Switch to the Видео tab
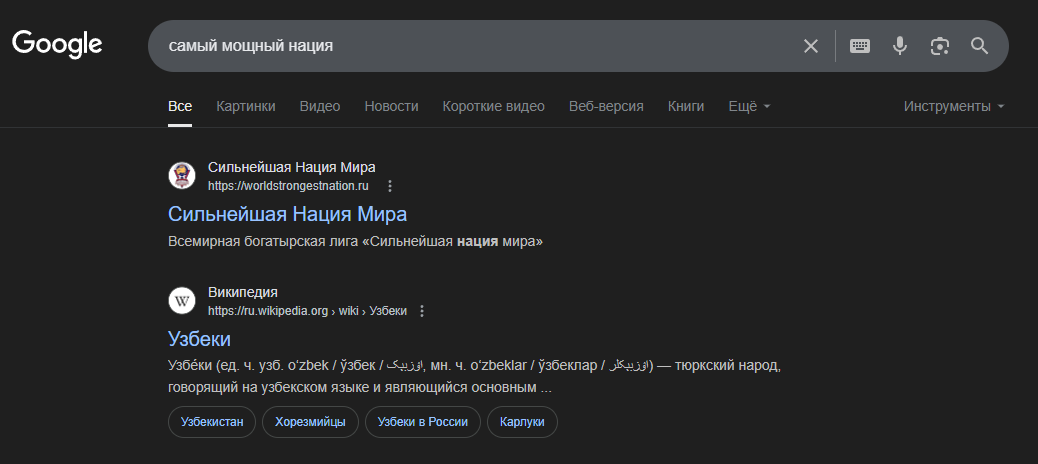Image resolution: width=1038 pixels, height=464 pixels. (x=320, y=106)
